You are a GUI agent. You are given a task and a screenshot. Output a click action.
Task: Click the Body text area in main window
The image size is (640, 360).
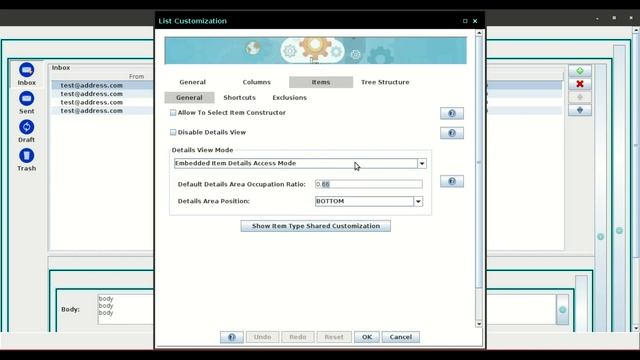[x=125, y=309]
